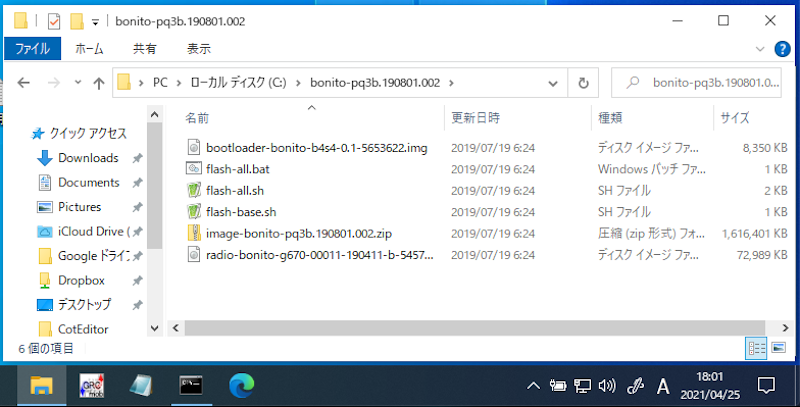This screenshot has height=407, width=800.
Task: Open the Command Prompt taskbar icon
Action: tap(191, 385)
